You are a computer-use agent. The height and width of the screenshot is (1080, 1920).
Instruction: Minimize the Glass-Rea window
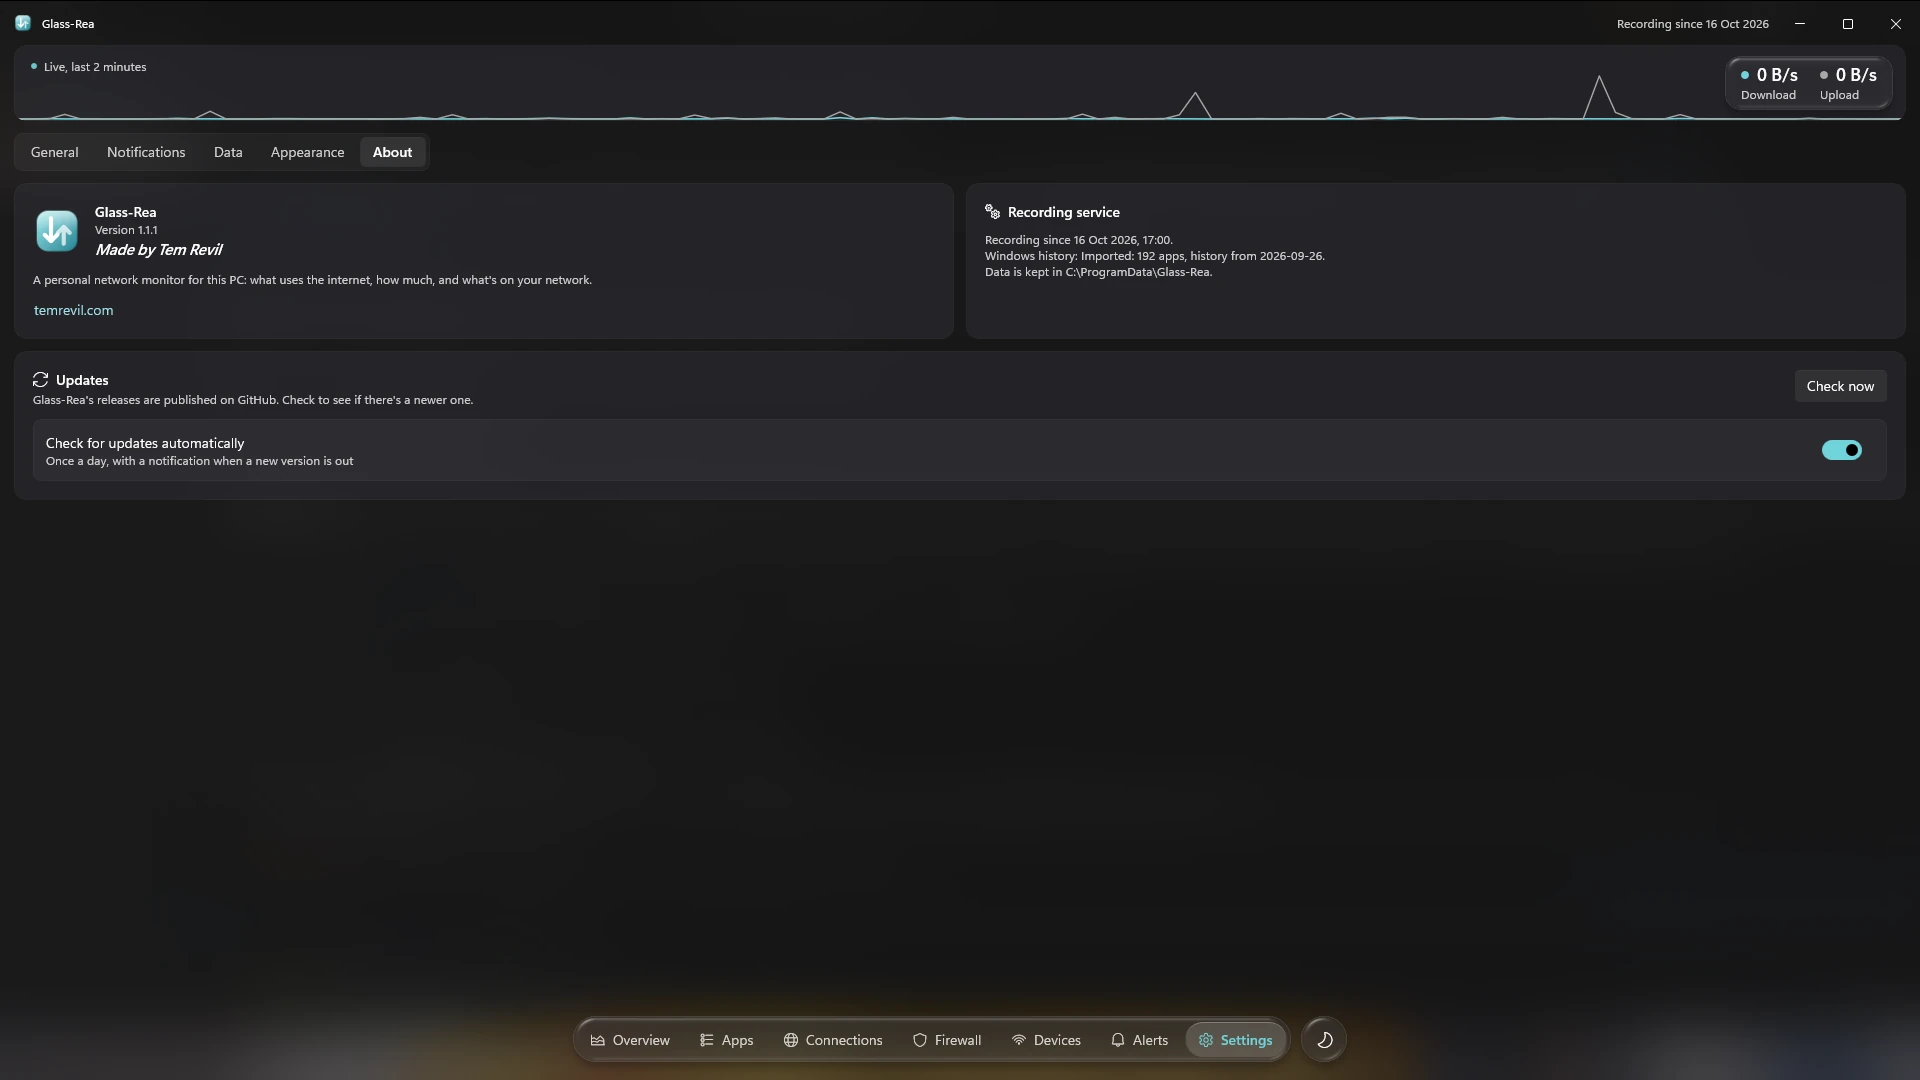[1800, 23]
